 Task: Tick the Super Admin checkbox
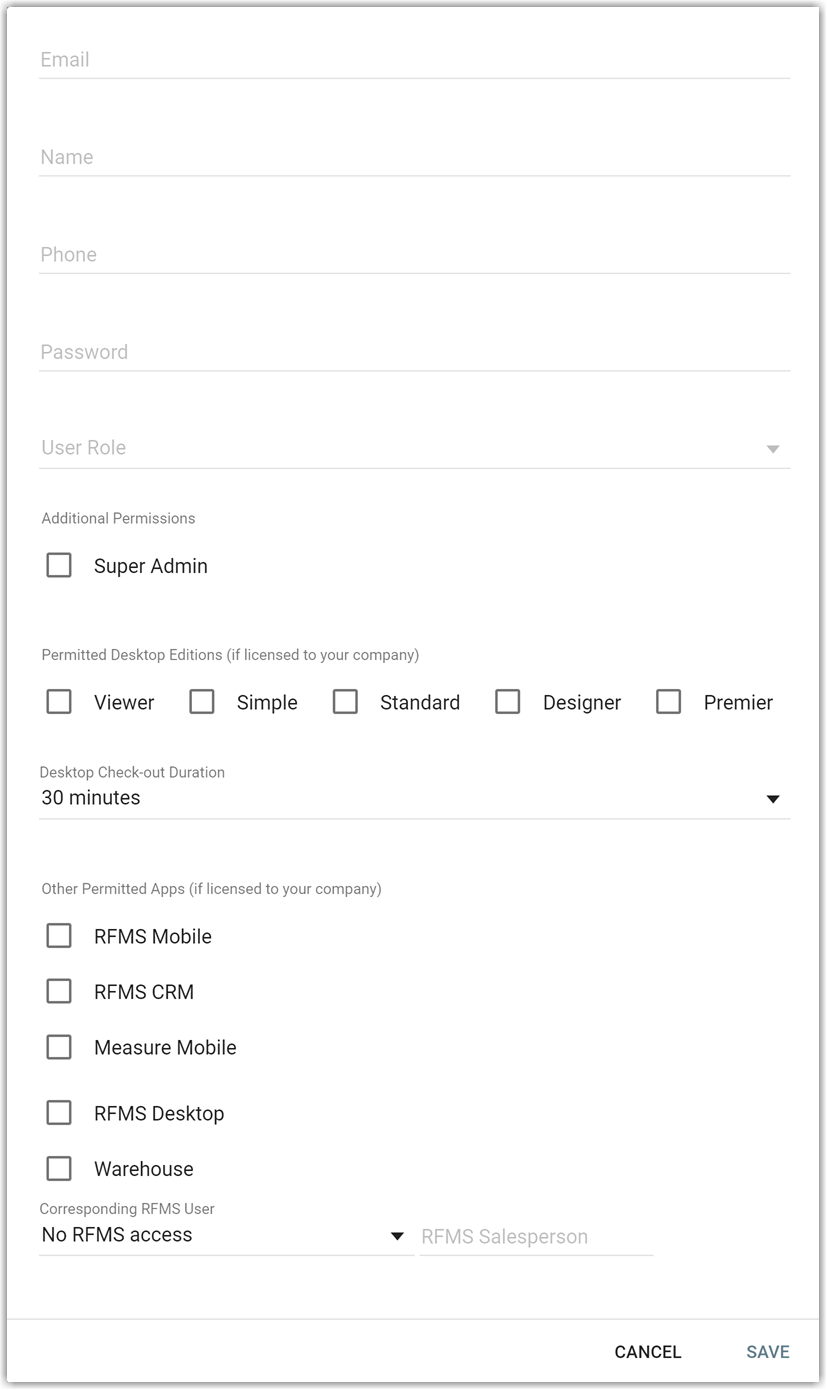[x=59, y=566]
